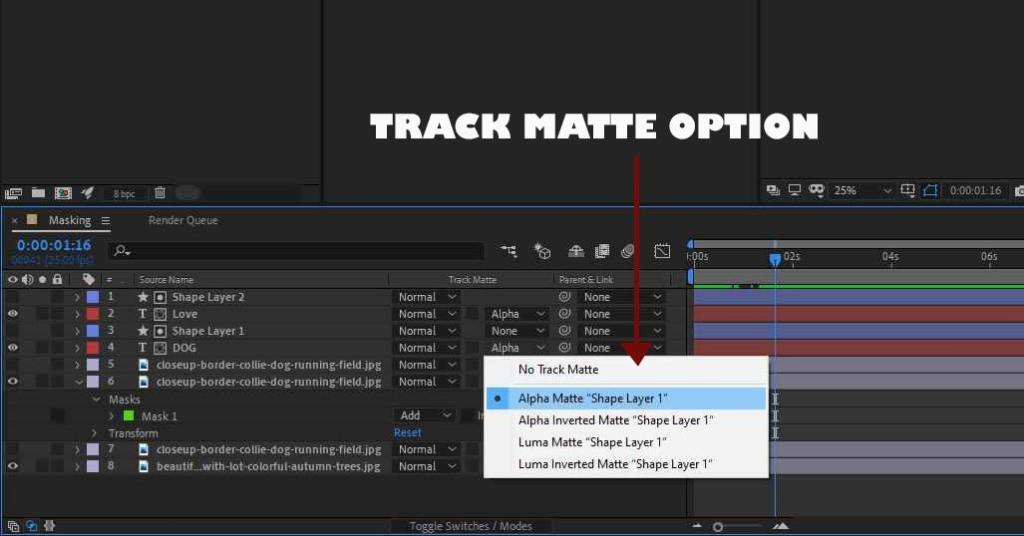This screenshot has height=536, width=1024.
Task: Open Add mask mode dropdown for Mask 1
Action: (x=426, y=415)
